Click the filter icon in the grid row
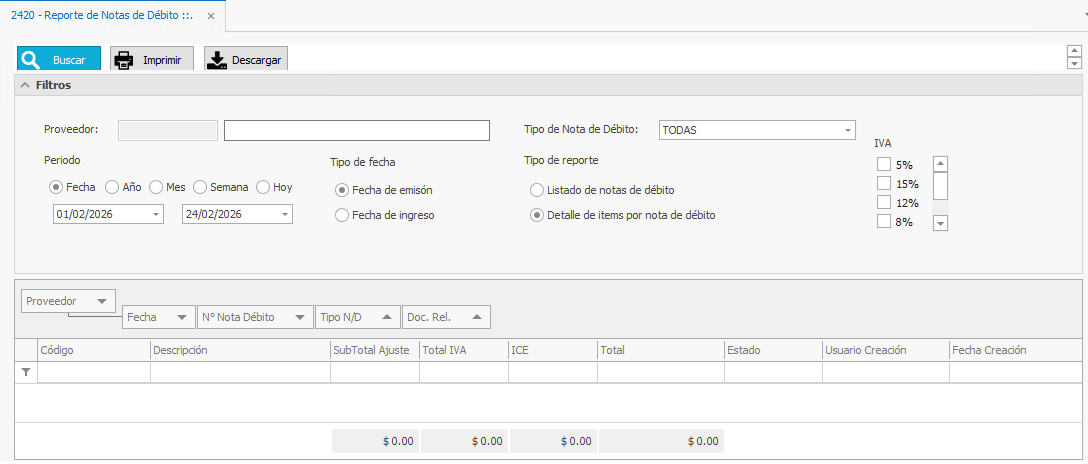The height and width of the screenshot is (464, 1088). 26,372
